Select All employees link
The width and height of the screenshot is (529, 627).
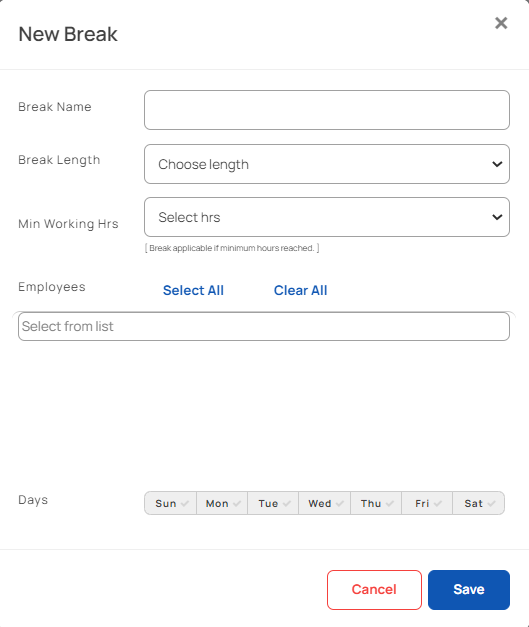tap(193, 290)
